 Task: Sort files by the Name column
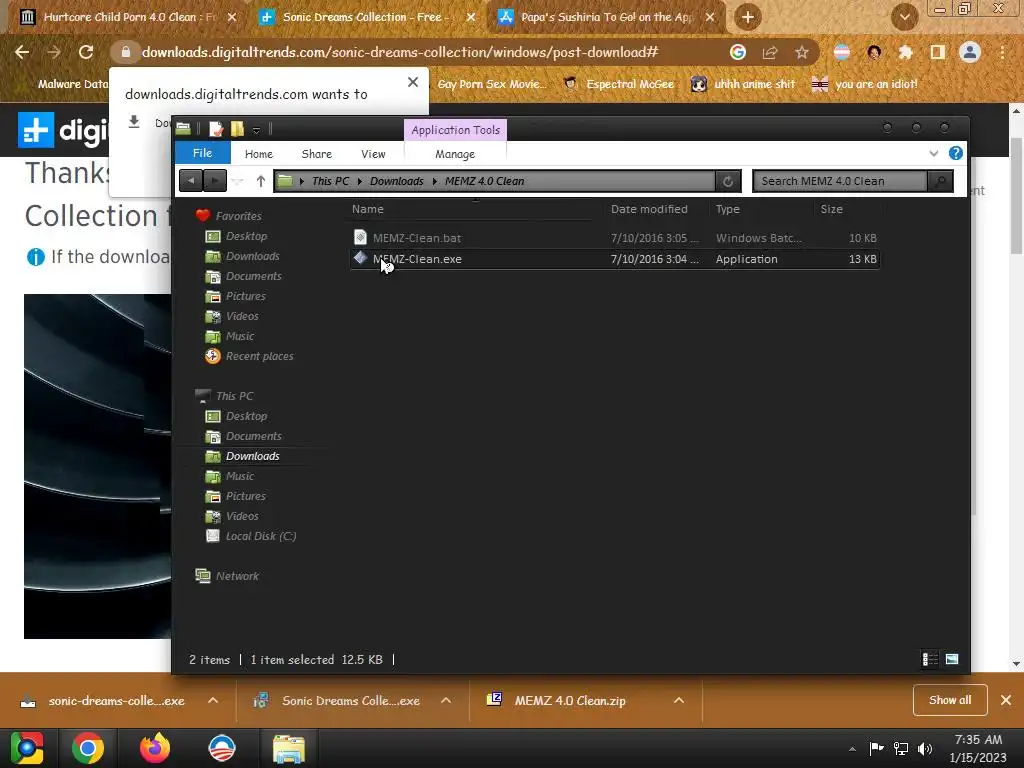click(x=368, y=209)
